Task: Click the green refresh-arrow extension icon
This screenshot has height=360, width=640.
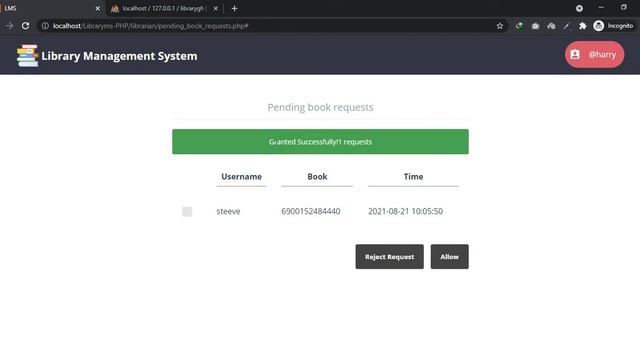Action: 519,26
